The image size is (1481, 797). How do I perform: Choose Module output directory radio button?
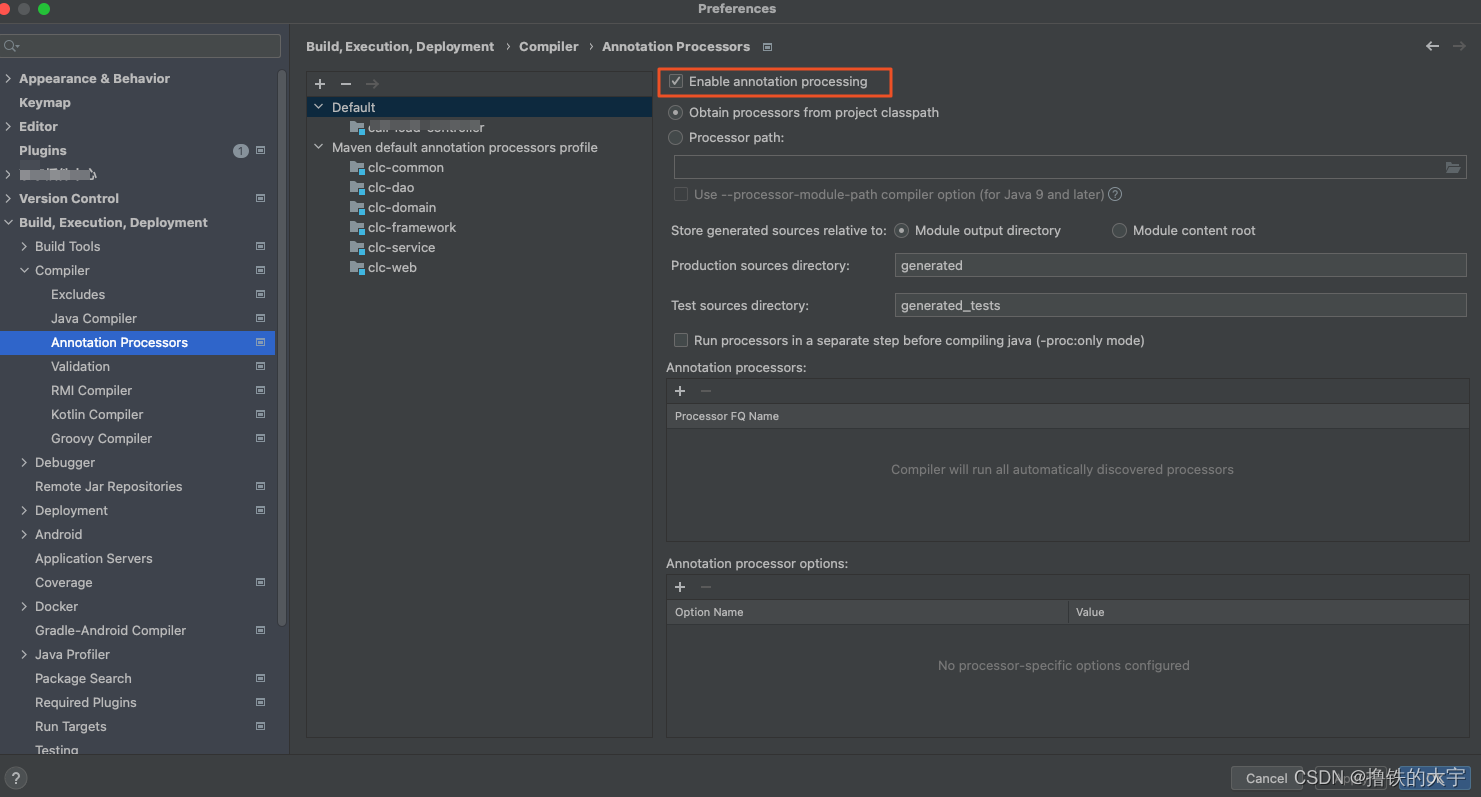coord(902,231)
